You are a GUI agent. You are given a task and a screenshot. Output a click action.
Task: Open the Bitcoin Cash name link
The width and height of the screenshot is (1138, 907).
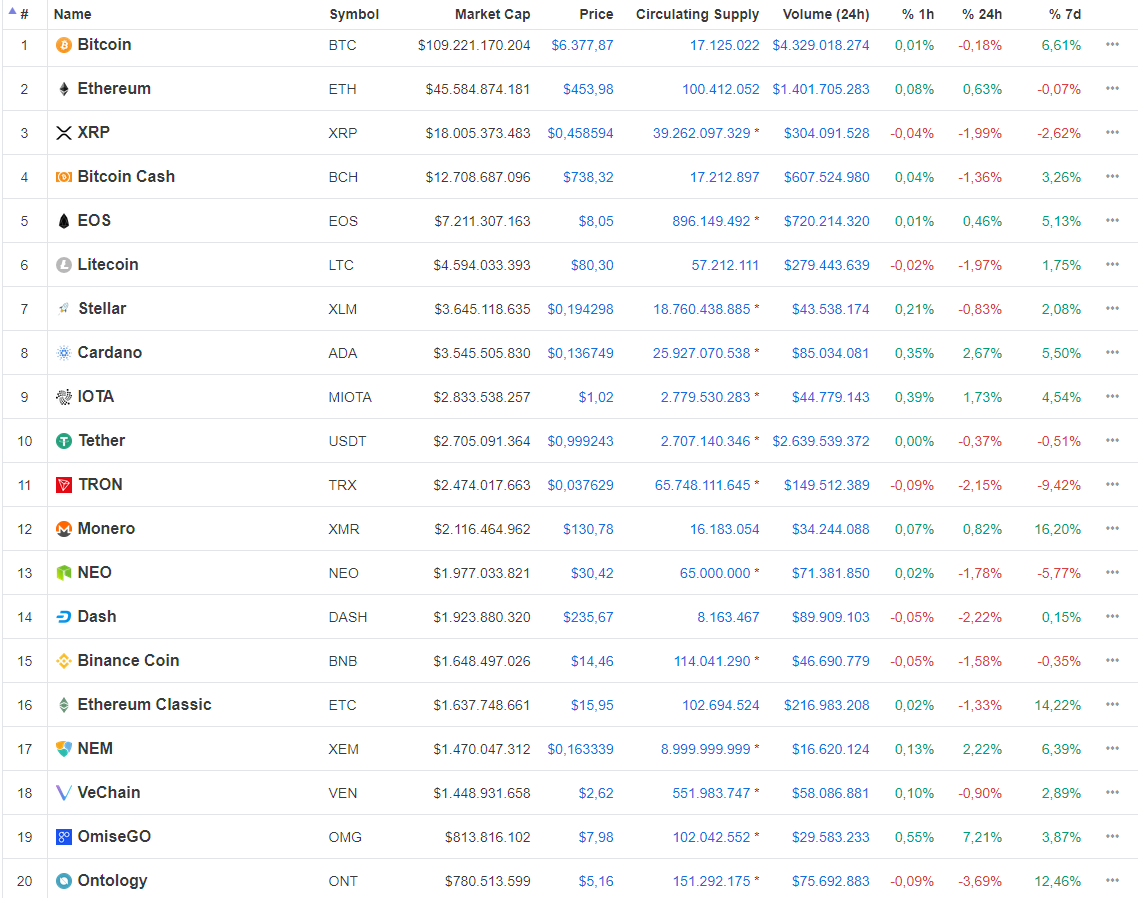pos(126,176)
